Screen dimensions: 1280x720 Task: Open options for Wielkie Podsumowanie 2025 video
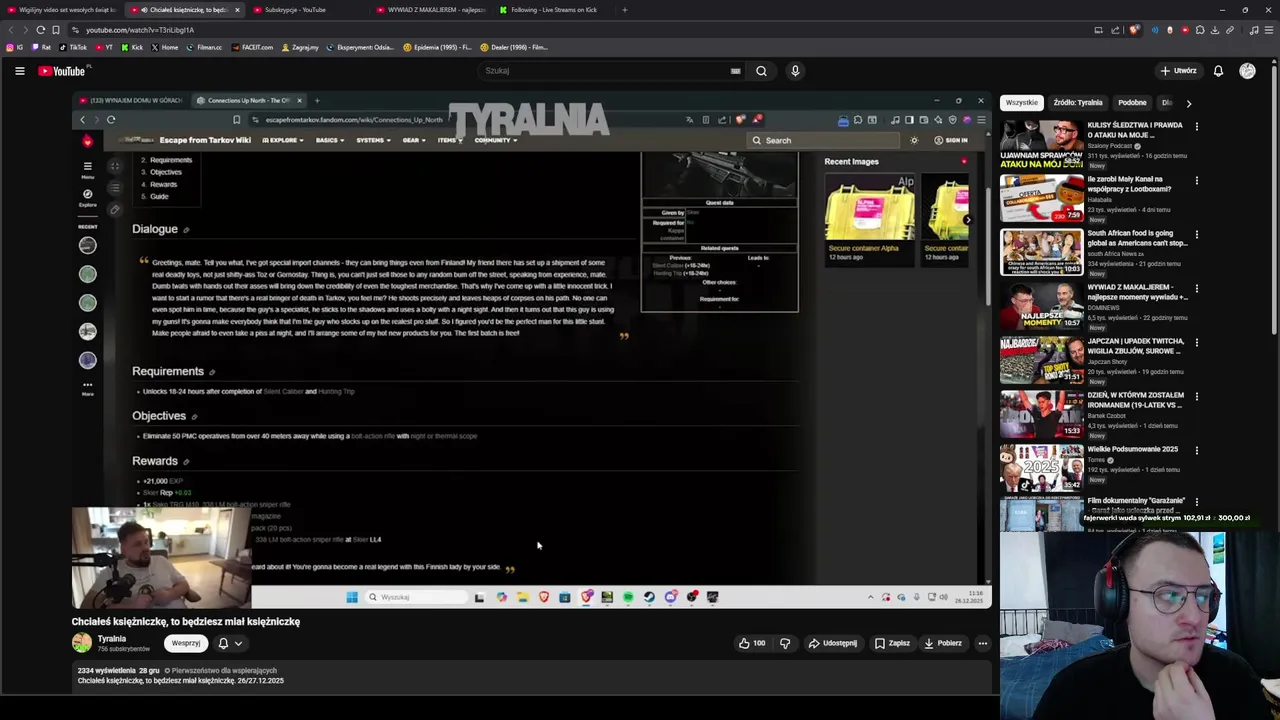pos(1196,451)
